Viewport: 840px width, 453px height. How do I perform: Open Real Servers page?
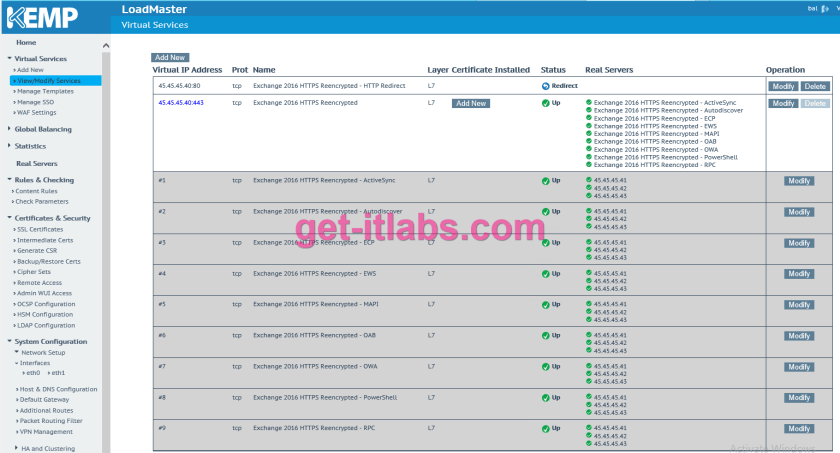(36, 163)
